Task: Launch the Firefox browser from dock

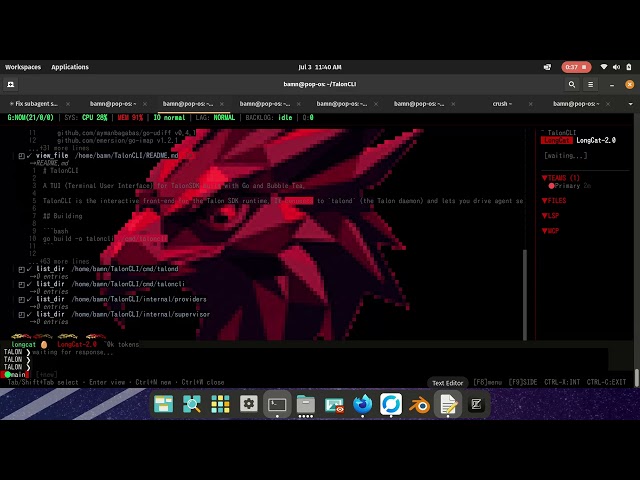Action: [362, 404]
